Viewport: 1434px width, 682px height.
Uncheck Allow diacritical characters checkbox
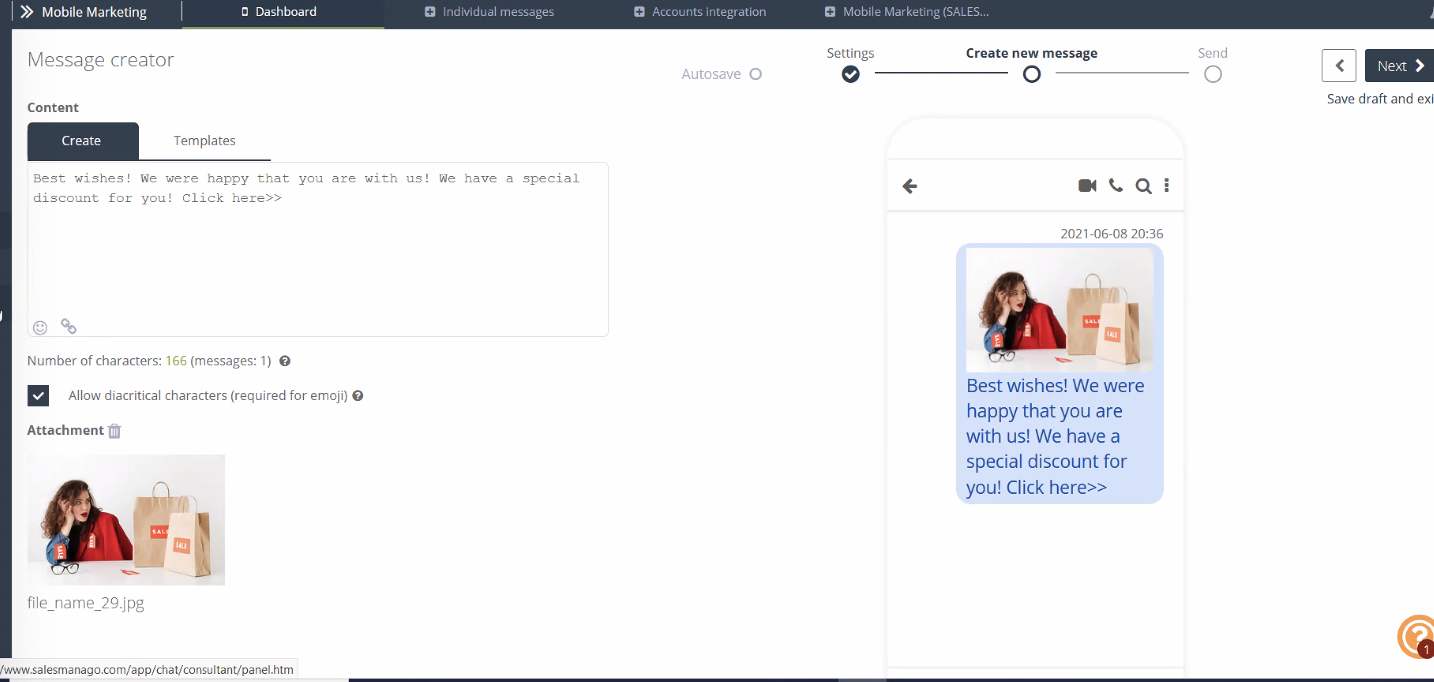[38, 395]
